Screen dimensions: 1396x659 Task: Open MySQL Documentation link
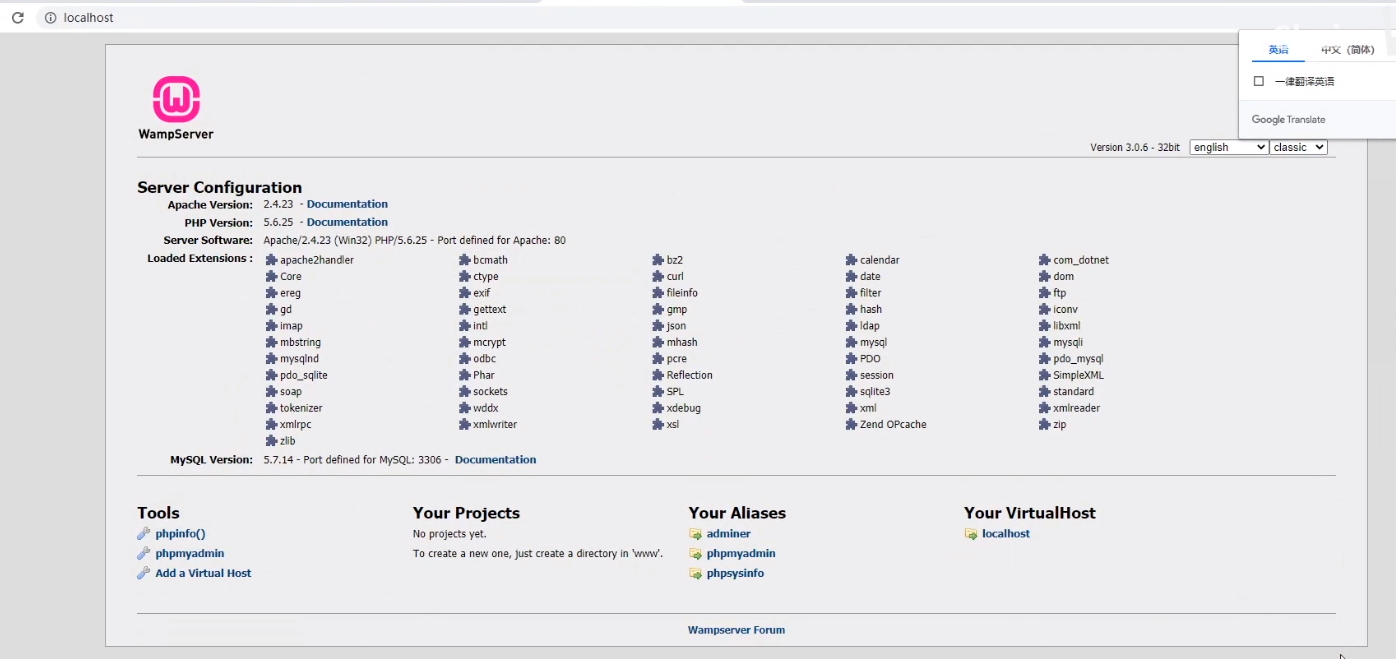coord(495,460)
